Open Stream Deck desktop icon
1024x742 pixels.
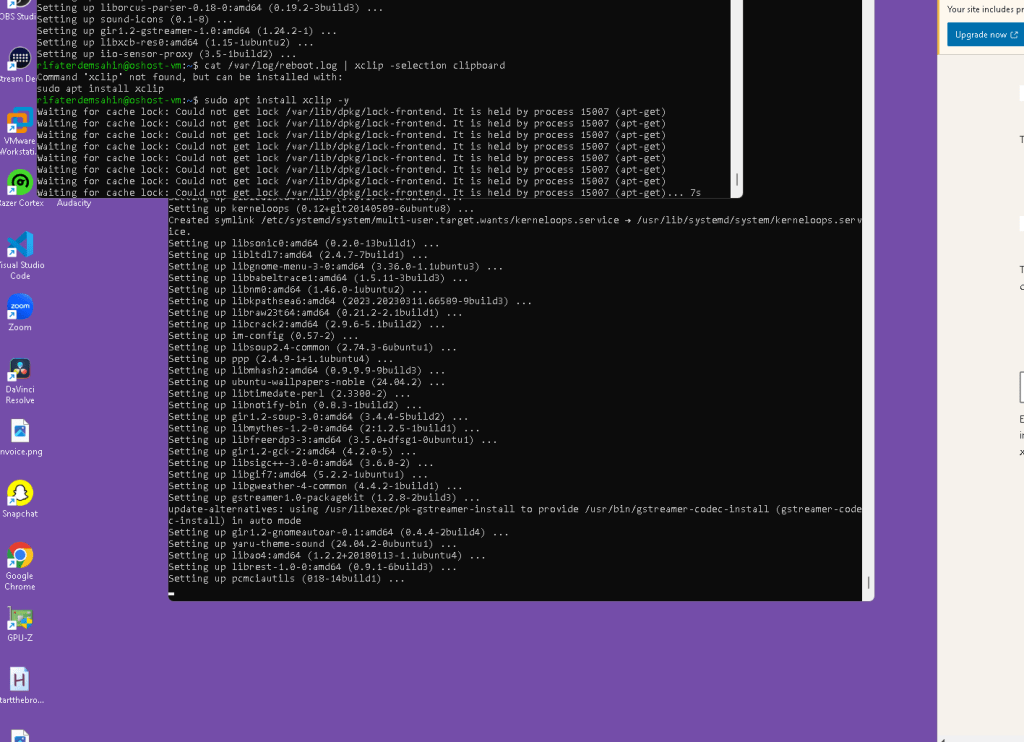pyautogui.click(x=18, y=65)
